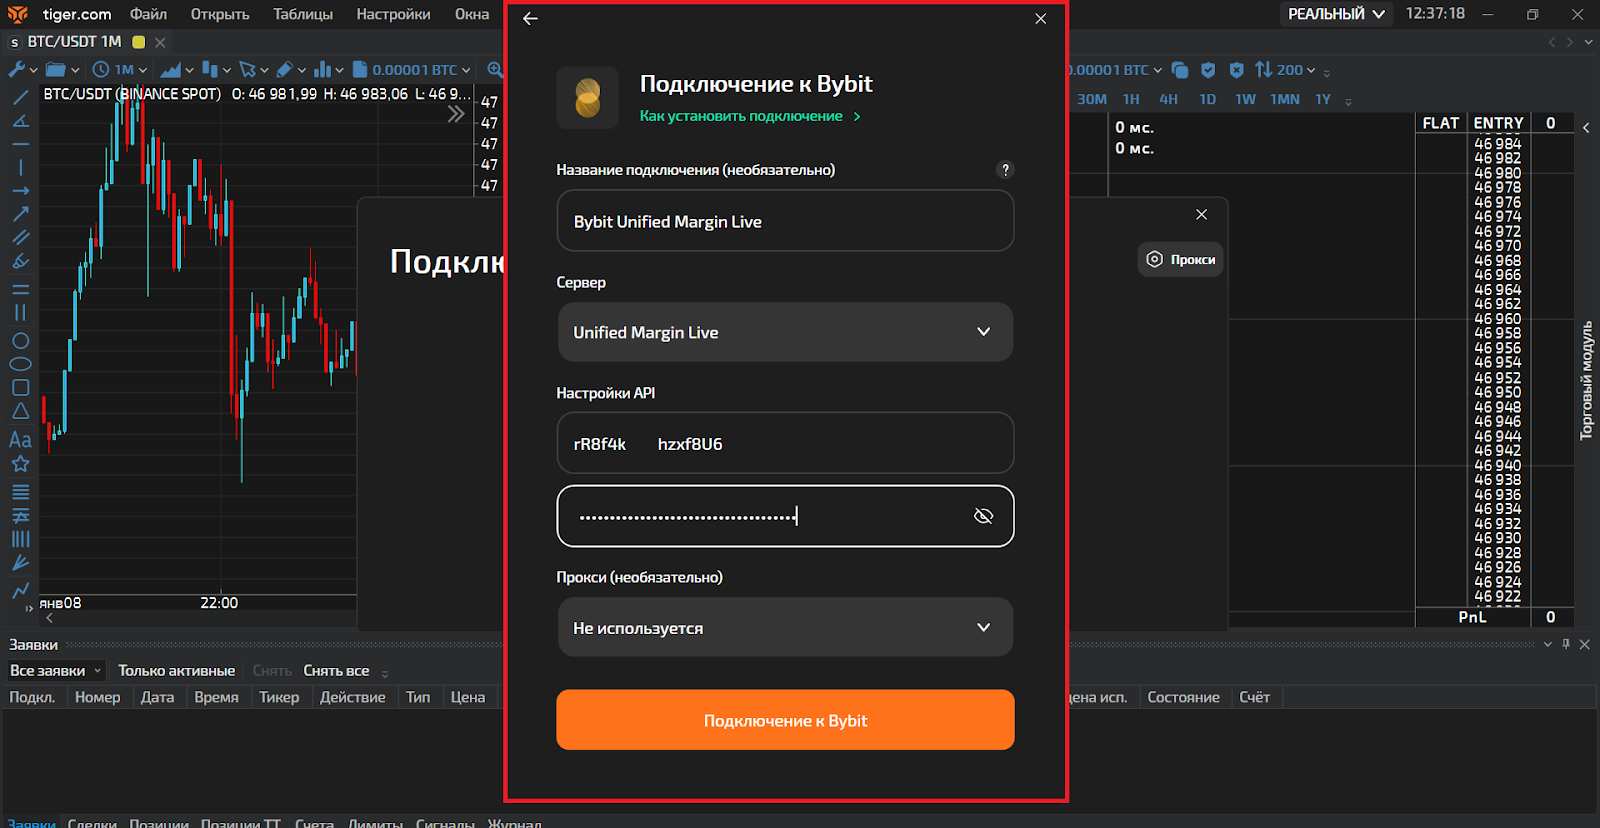Click the yellow color swatch on chart tab
Screen dimensions: 1600x828
click(139, 42)
